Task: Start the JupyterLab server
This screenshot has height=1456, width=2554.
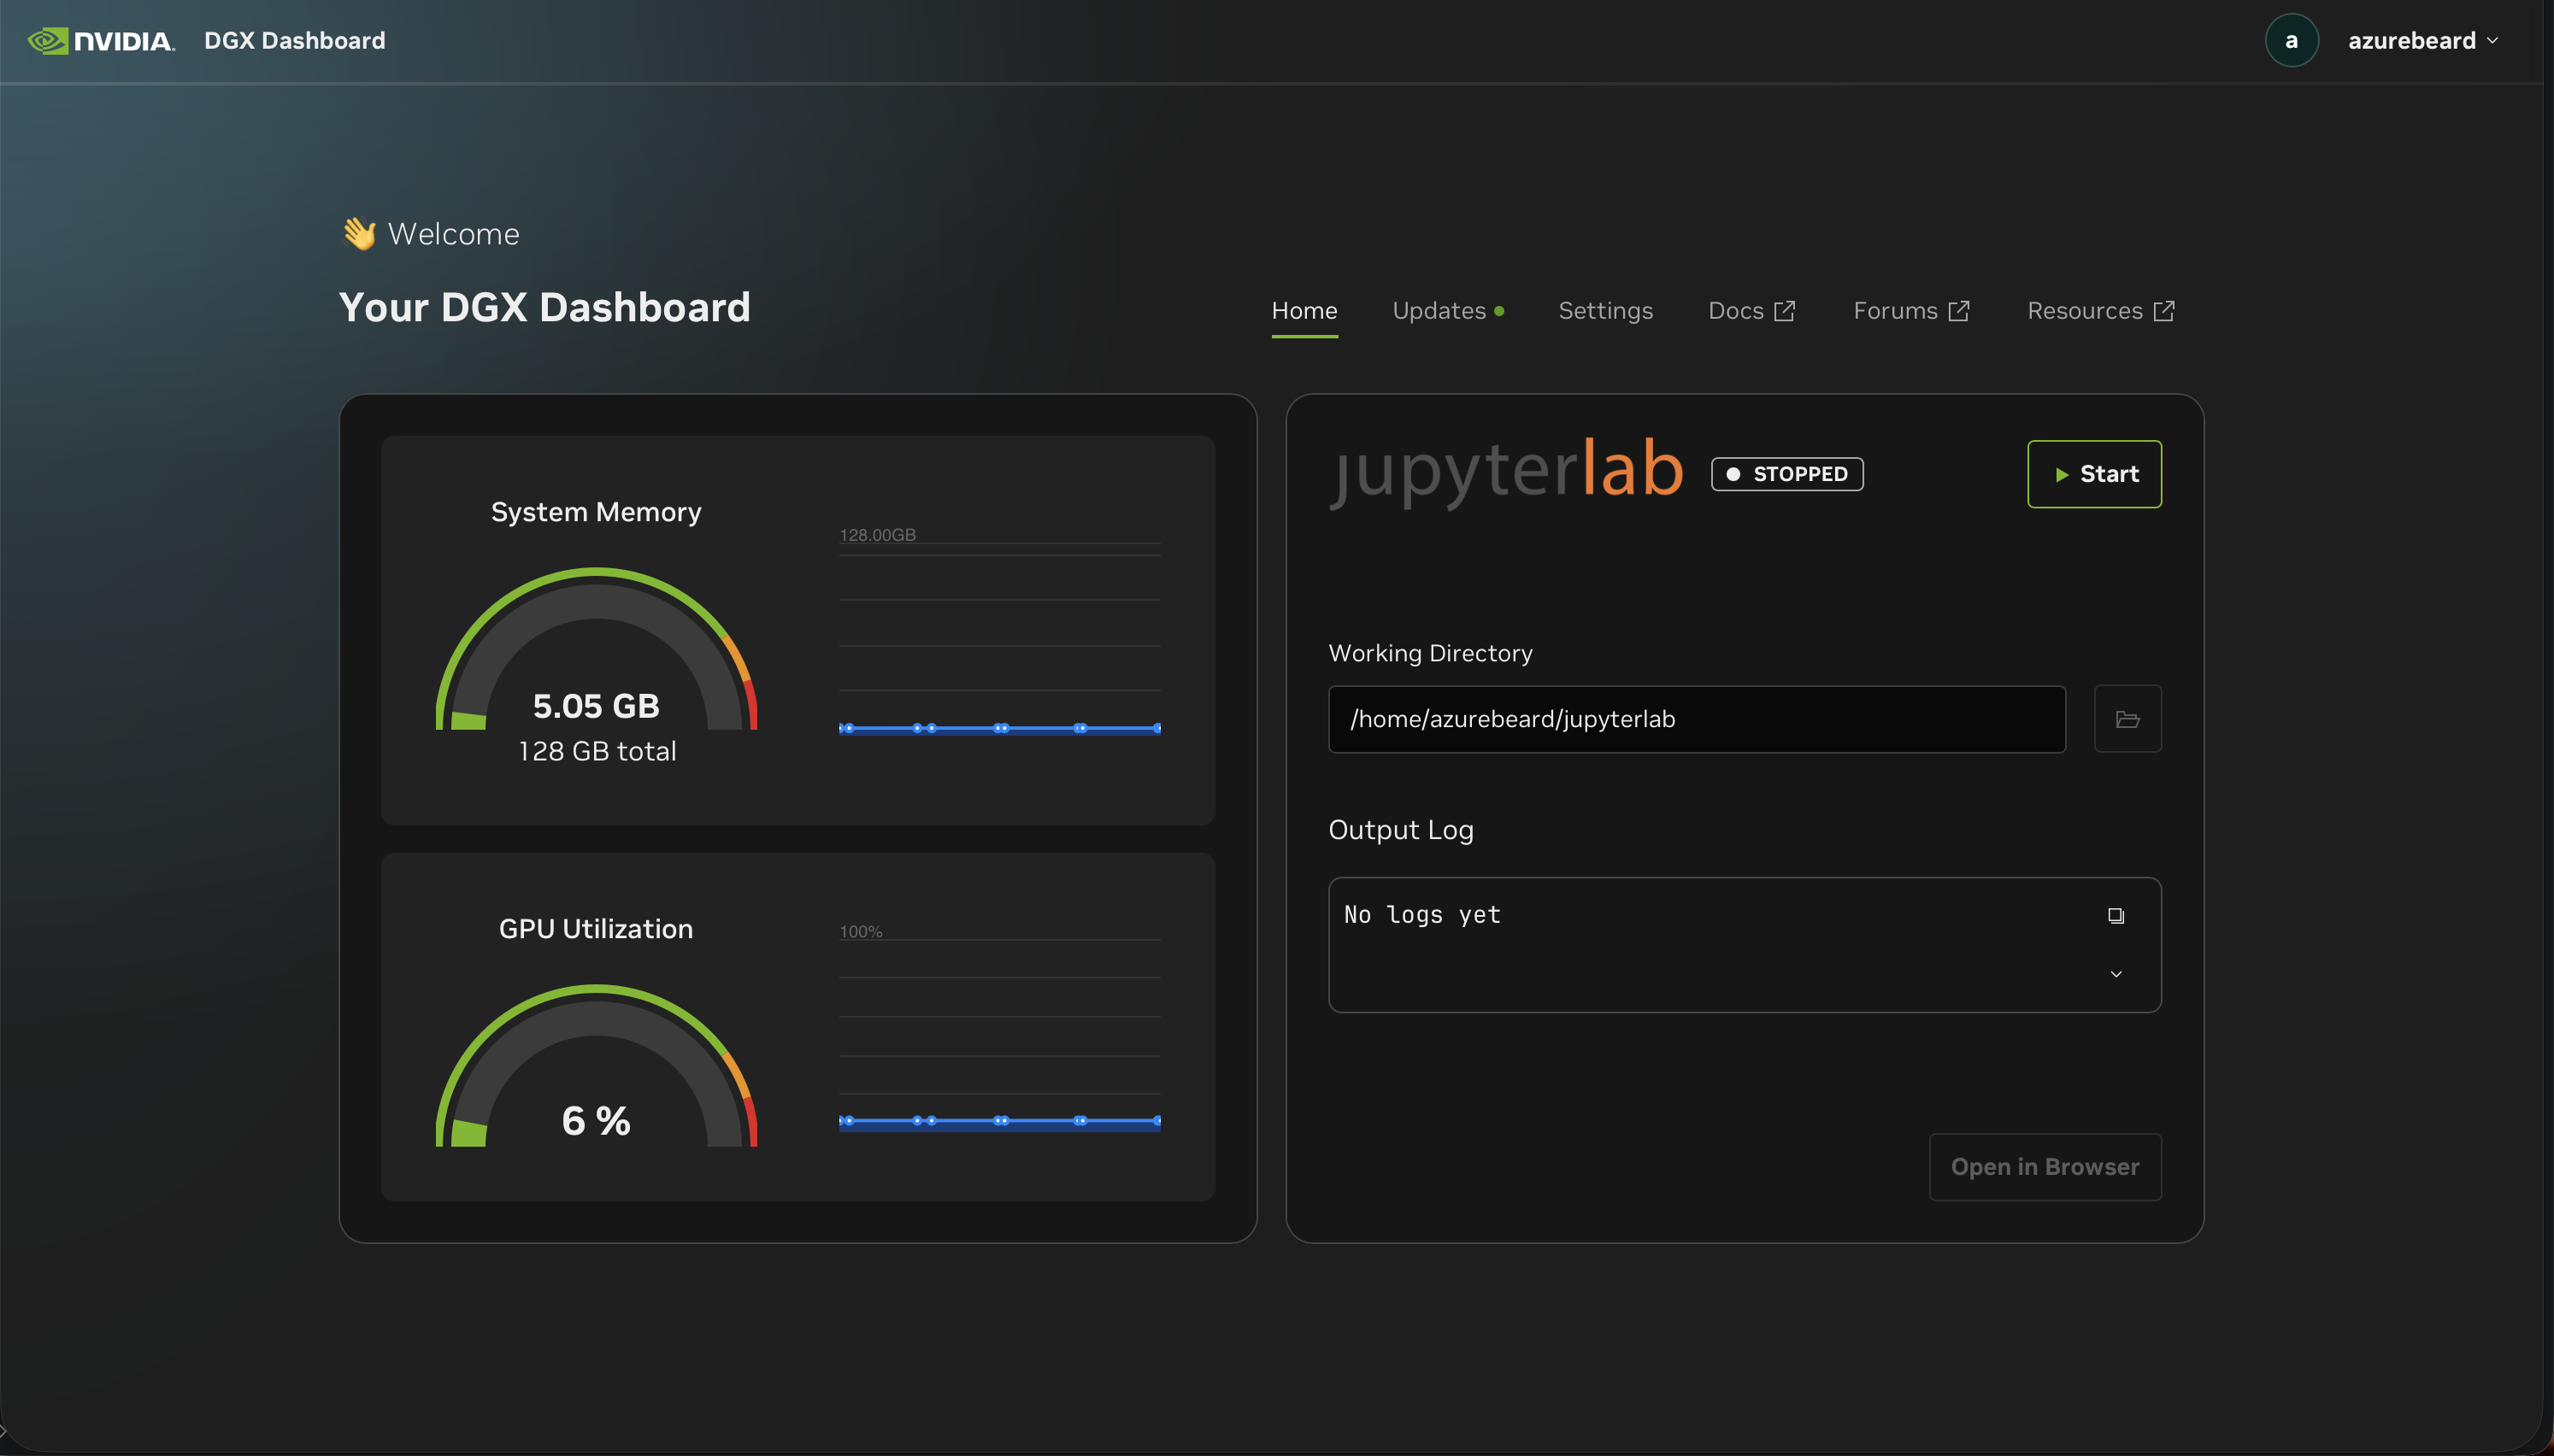Action: pos(2094,474)
